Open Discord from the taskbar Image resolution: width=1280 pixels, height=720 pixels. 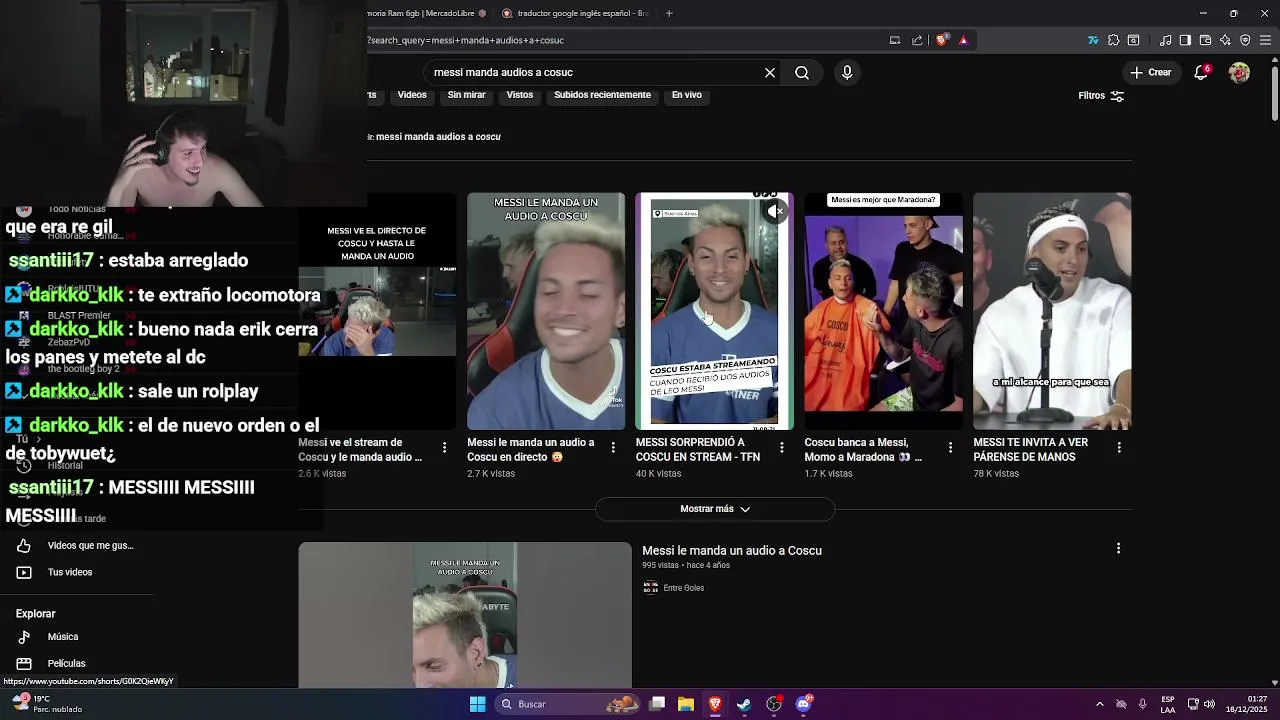tap(803, 704)
